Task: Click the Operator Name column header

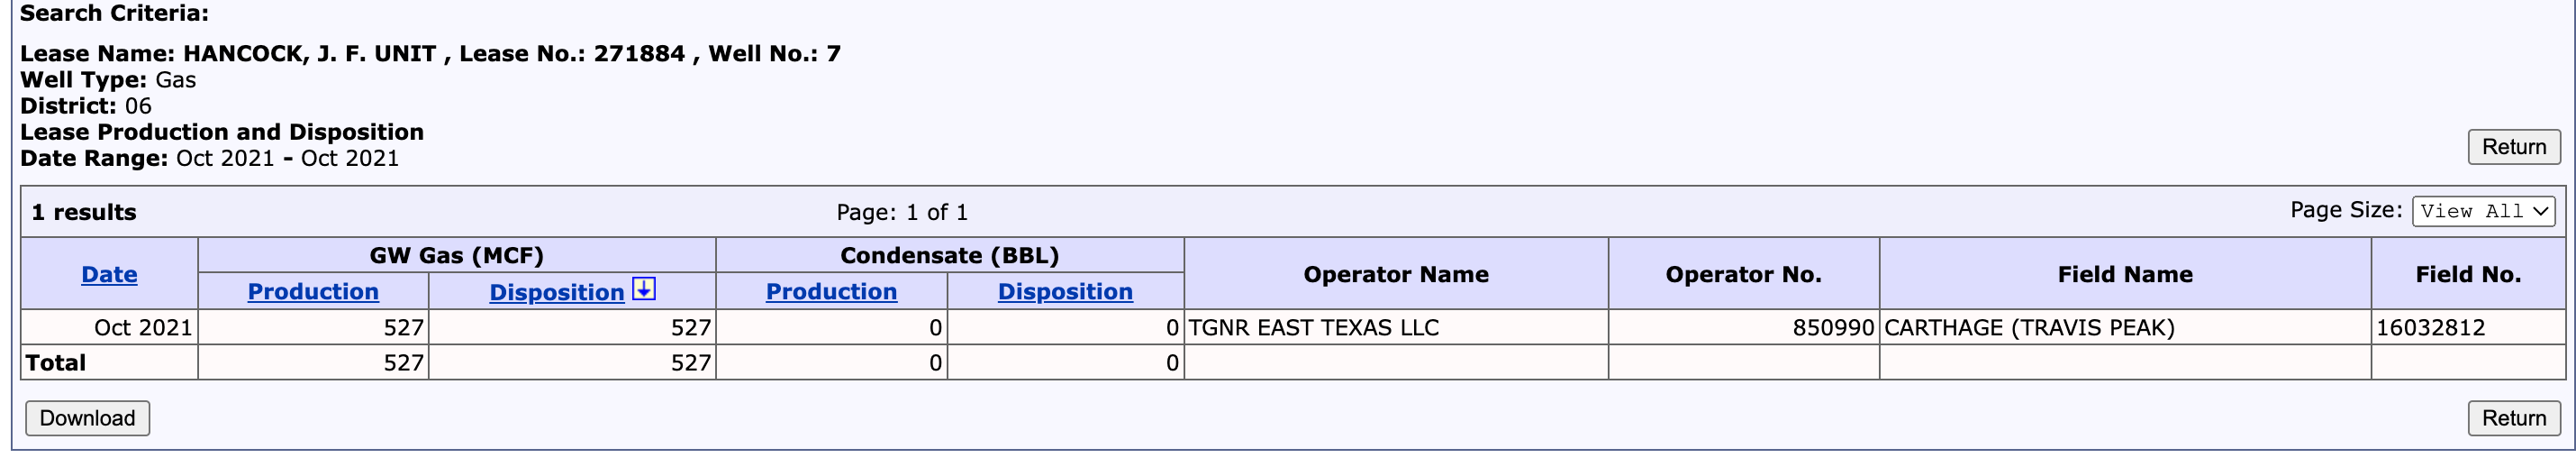Action: pos(1396,274)
